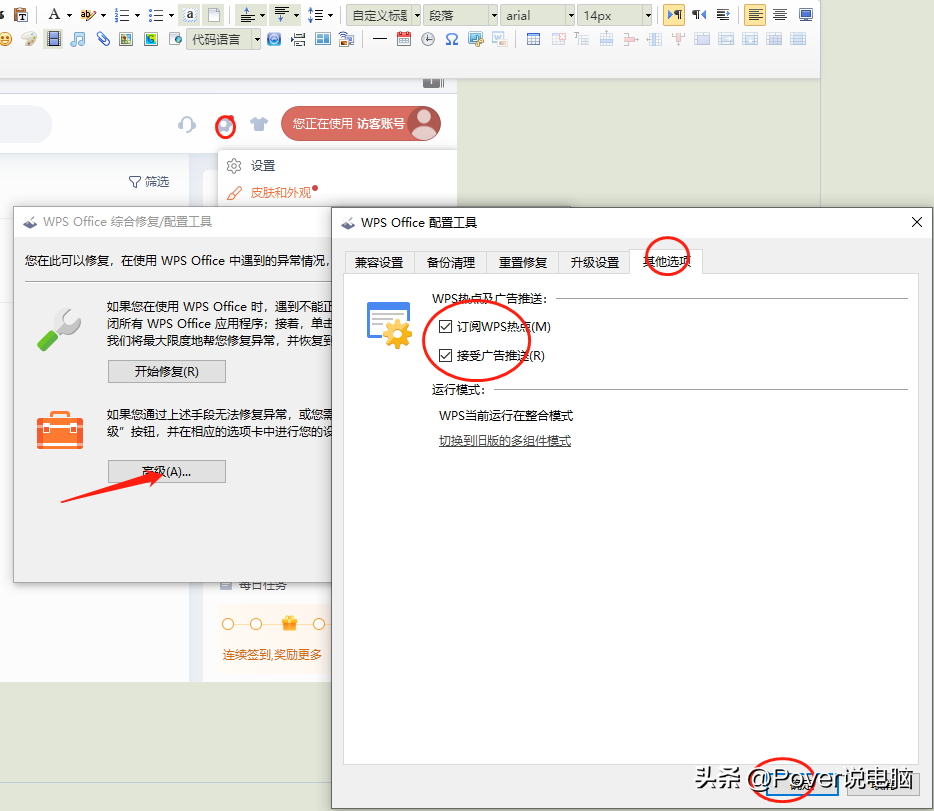The height and width of the screenshot is (811, 934).
Task: Insert a horizontal rule line
Action: pyautogui.click(x=379, y=39)
